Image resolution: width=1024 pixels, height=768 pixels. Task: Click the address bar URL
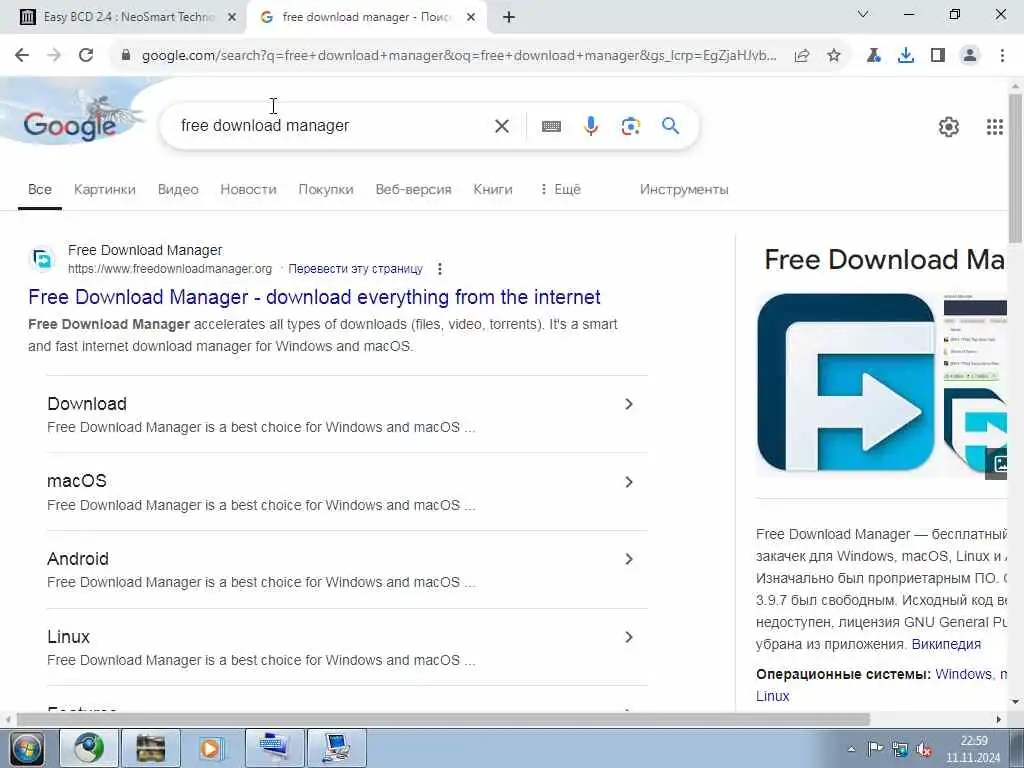click(458, 56)
